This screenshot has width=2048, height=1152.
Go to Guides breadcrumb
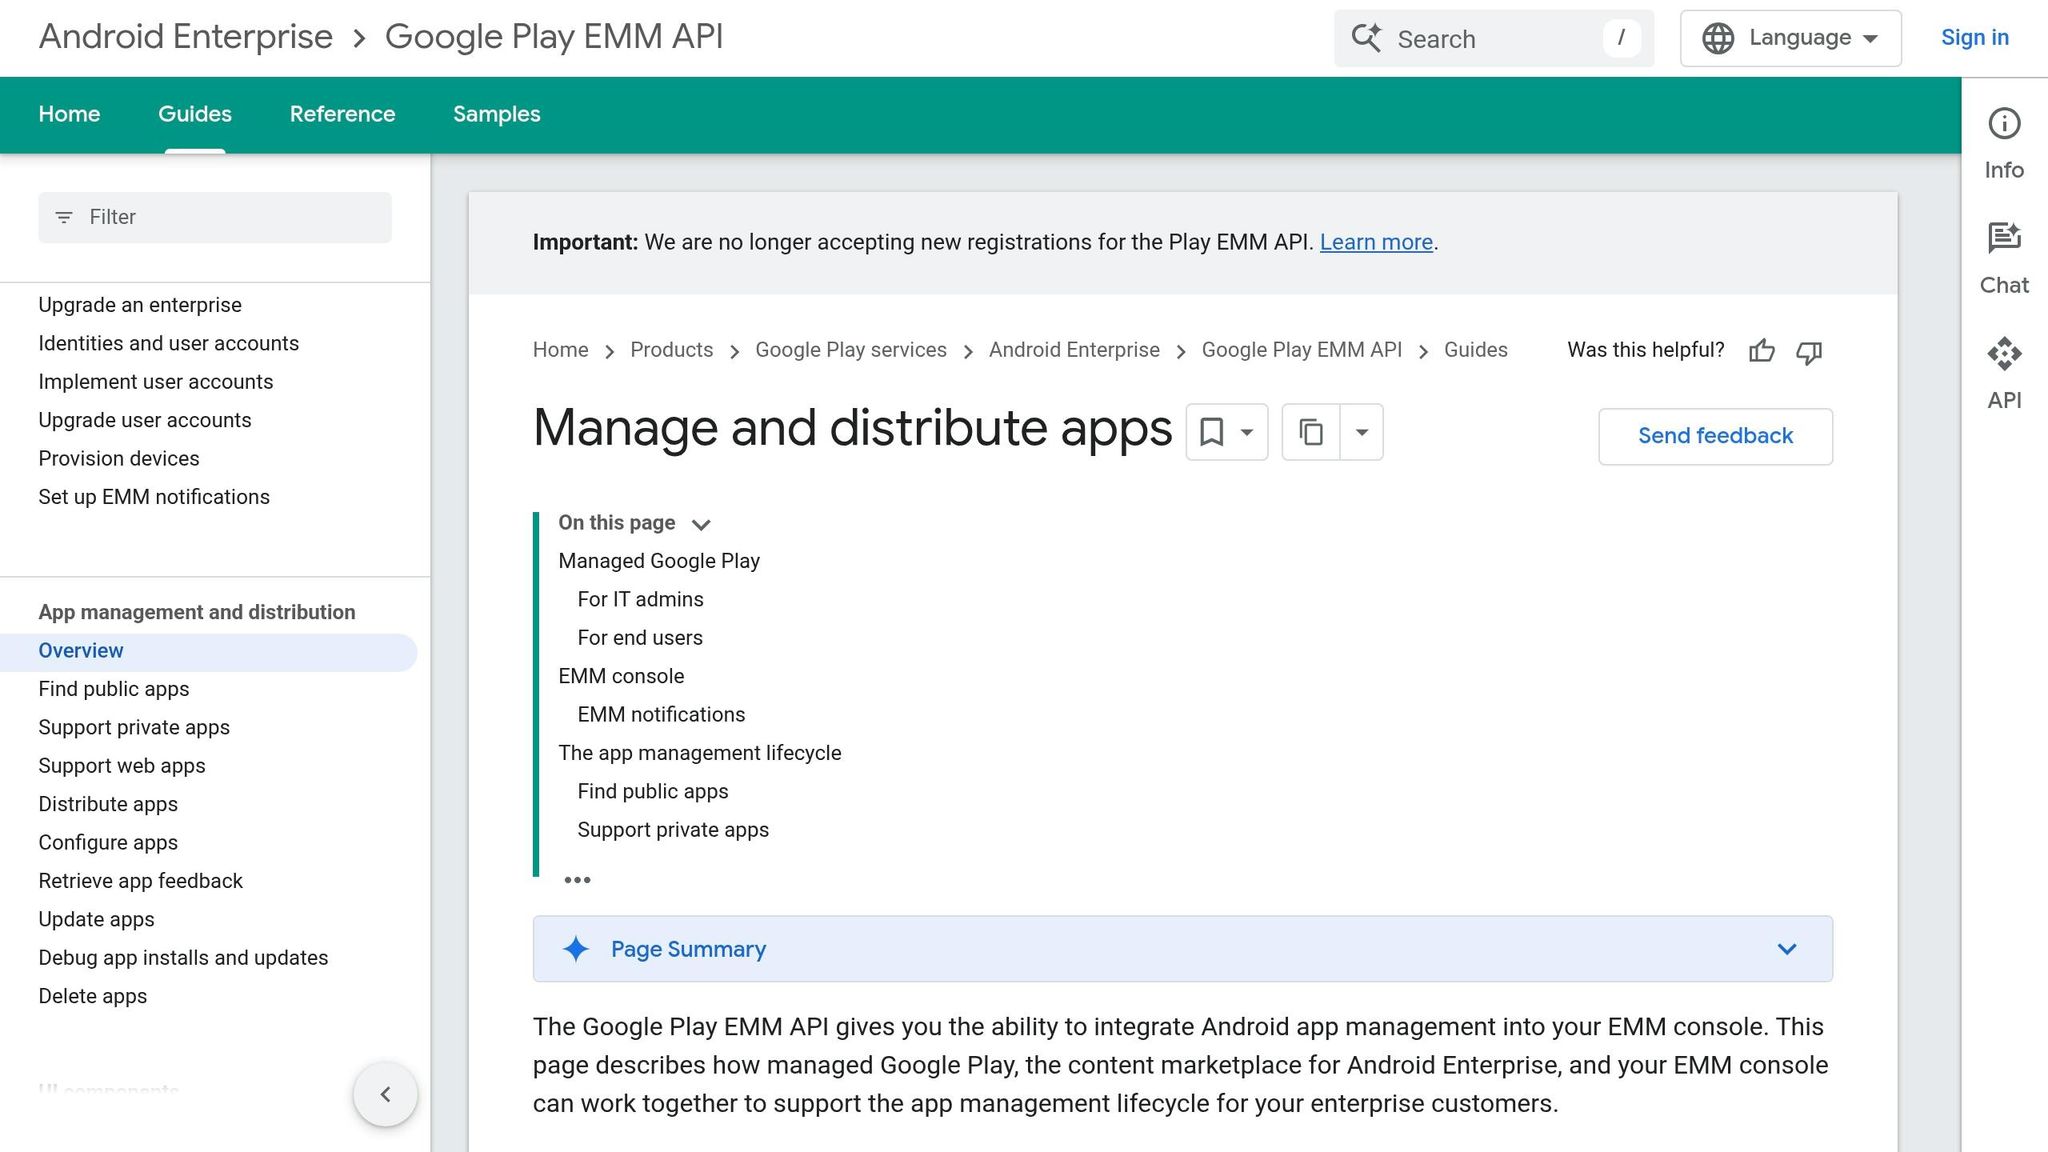pos(1476,350)
